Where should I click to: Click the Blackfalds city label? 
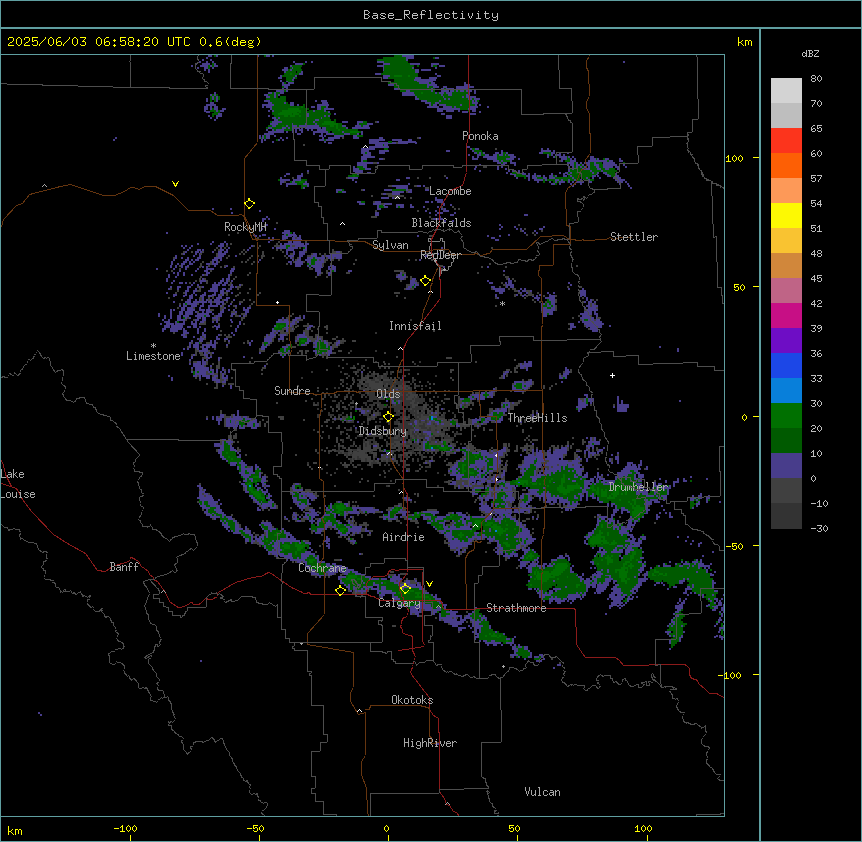(x=441, y=223)
